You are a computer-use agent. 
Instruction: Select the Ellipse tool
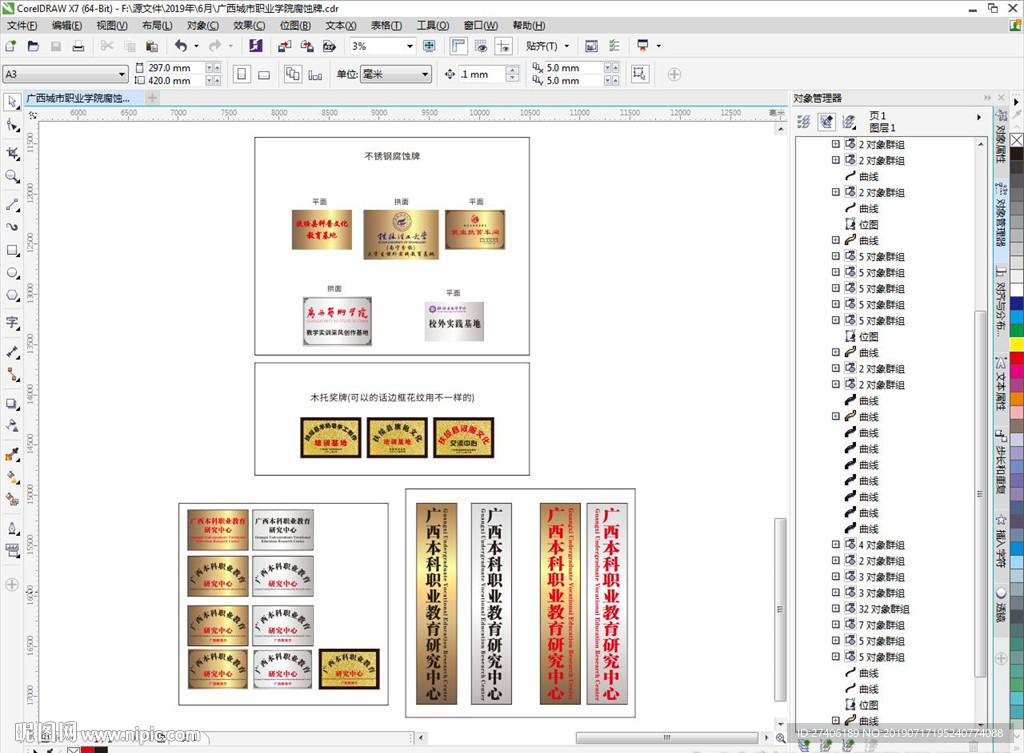13,273
